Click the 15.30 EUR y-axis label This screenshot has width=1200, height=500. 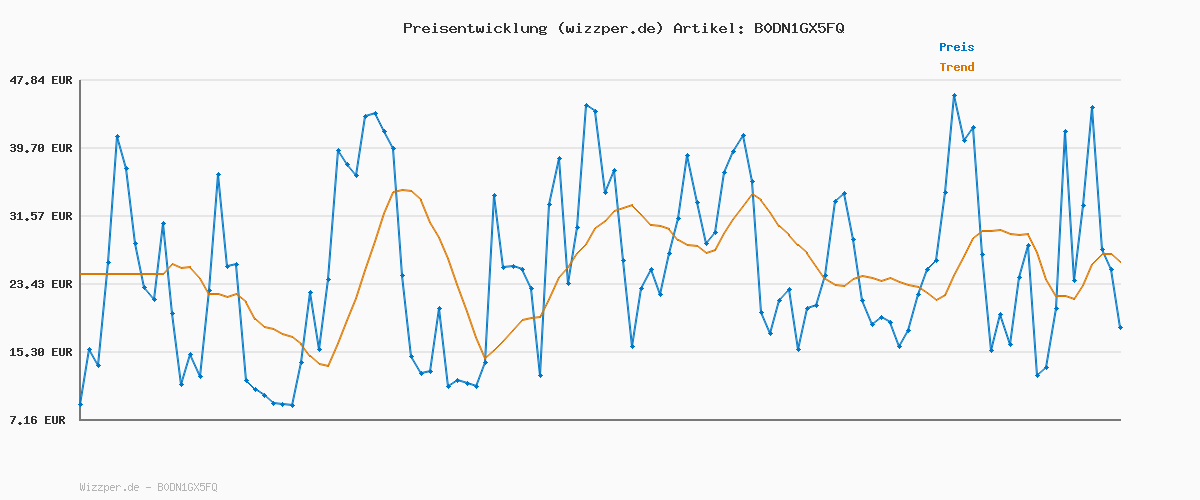coord(41,352)
